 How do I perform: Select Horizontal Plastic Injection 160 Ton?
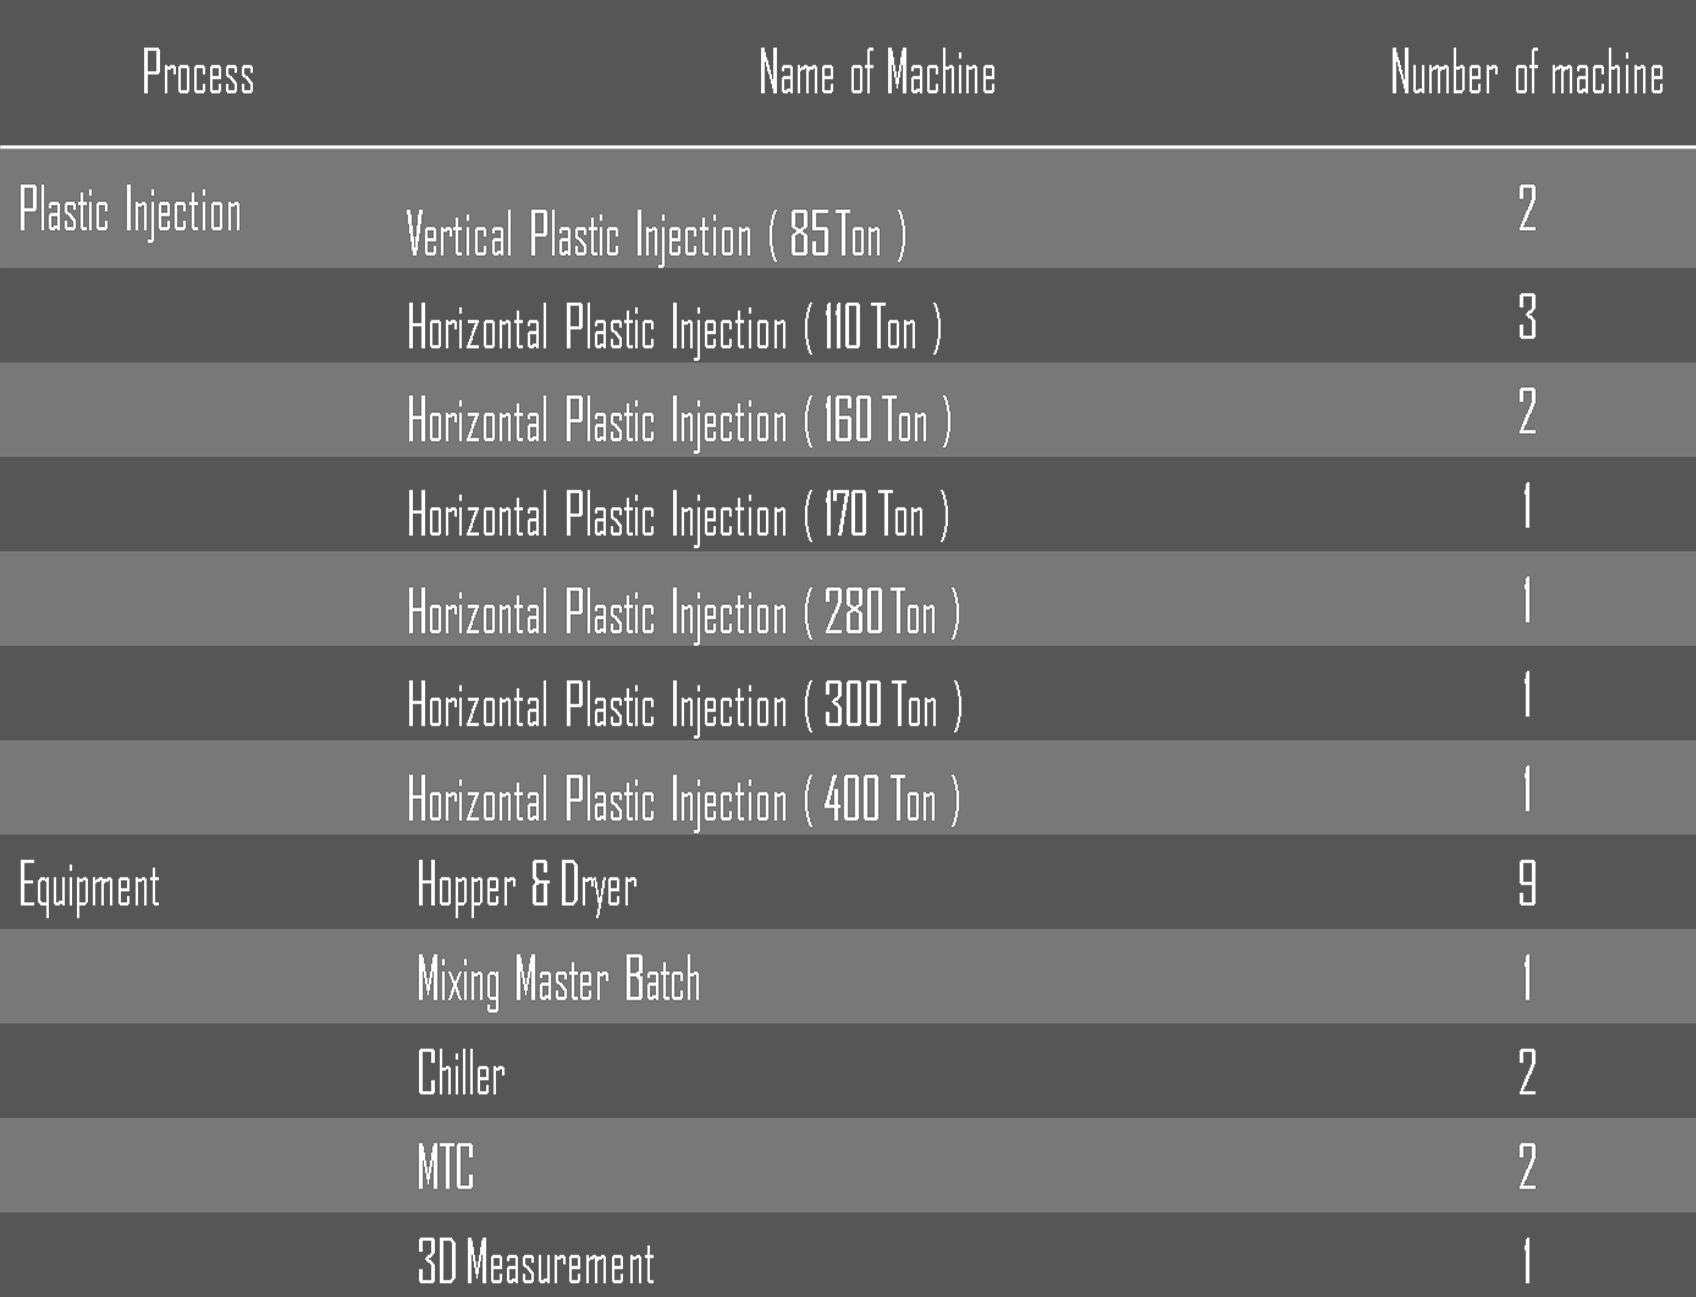tap(679, 420)
